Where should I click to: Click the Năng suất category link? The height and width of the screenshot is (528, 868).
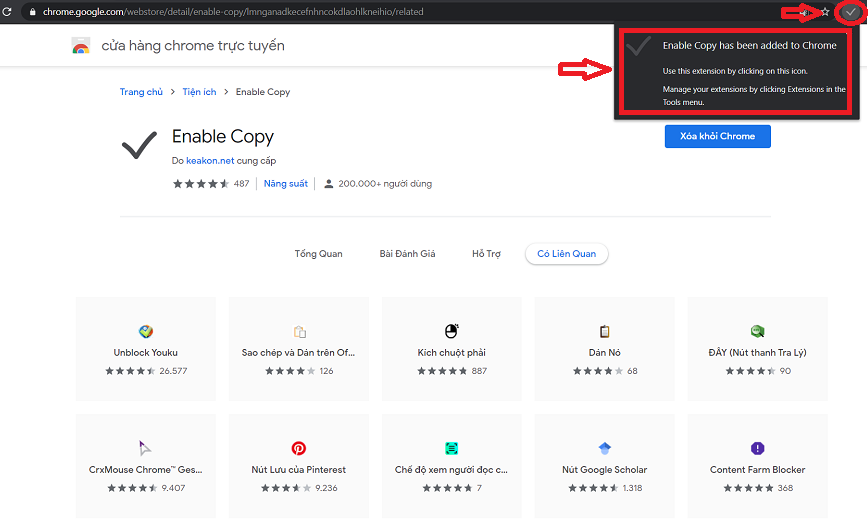point(286,184)
